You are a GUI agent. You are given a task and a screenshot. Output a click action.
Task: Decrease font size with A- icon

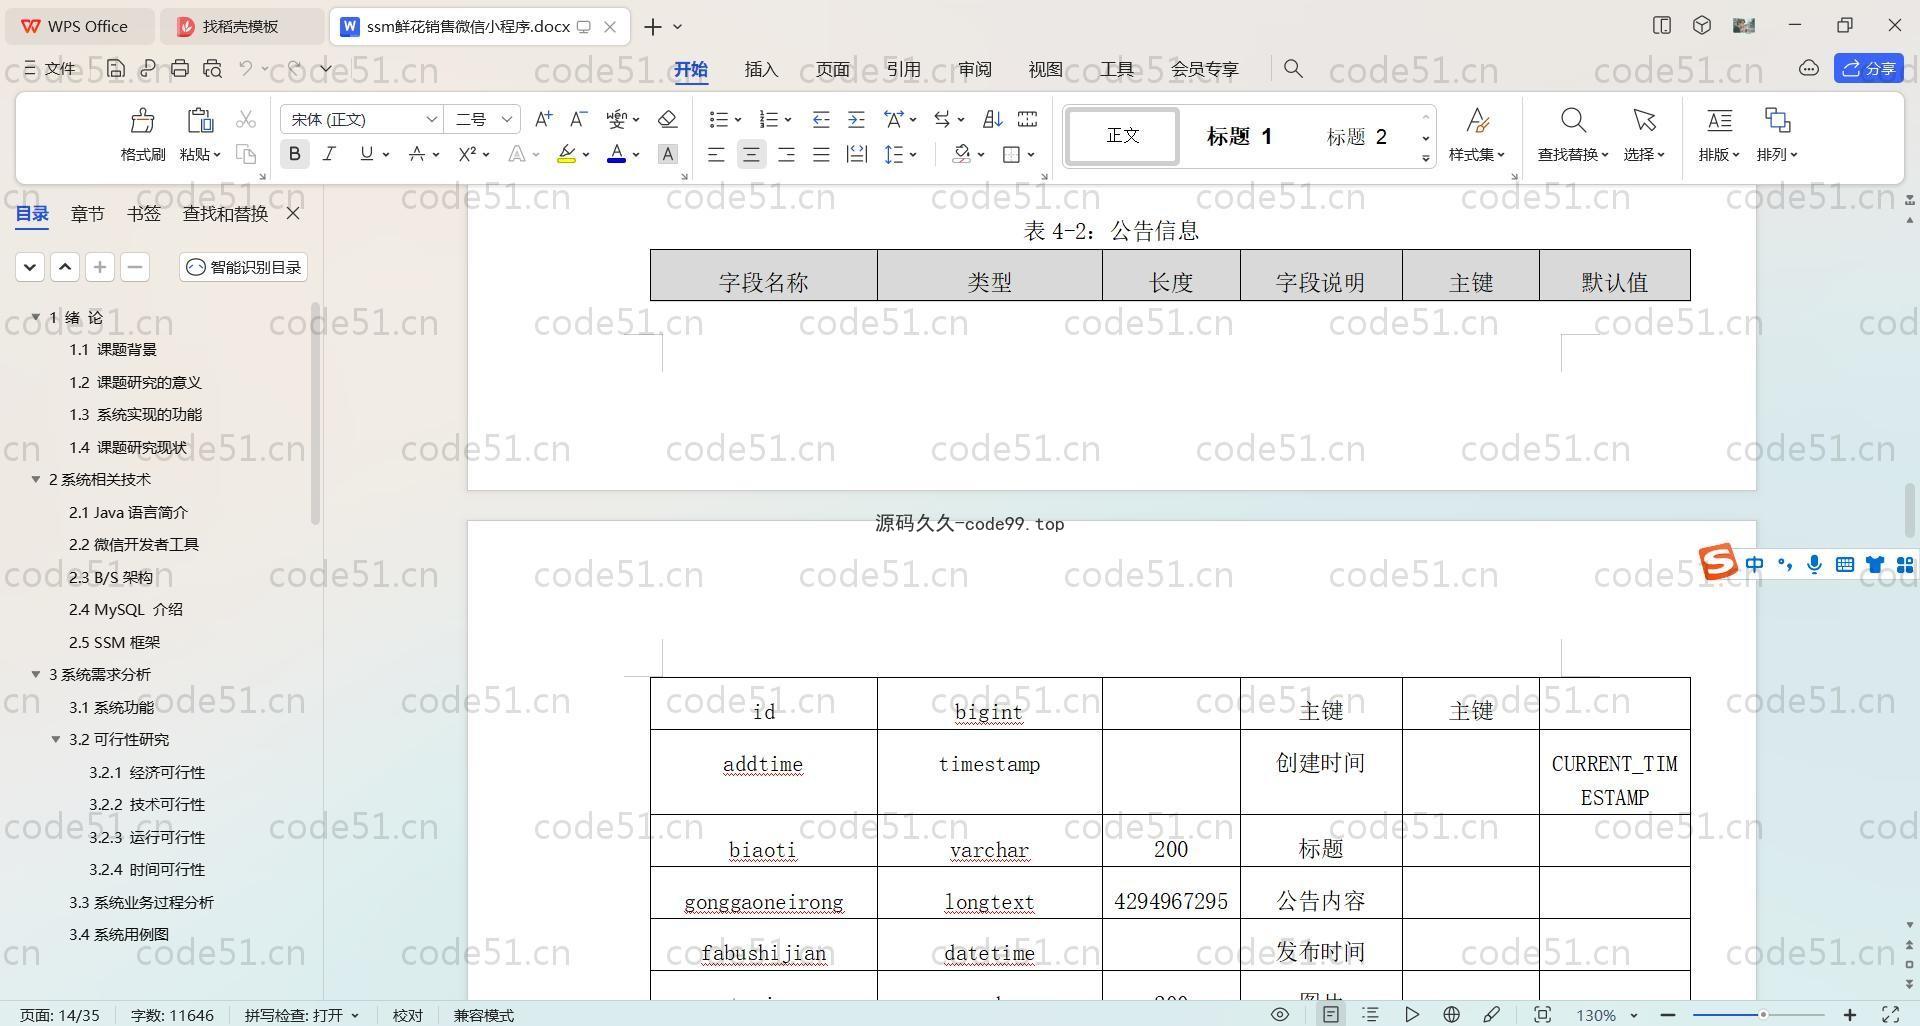pyautogui.click(x=578, y=119)
